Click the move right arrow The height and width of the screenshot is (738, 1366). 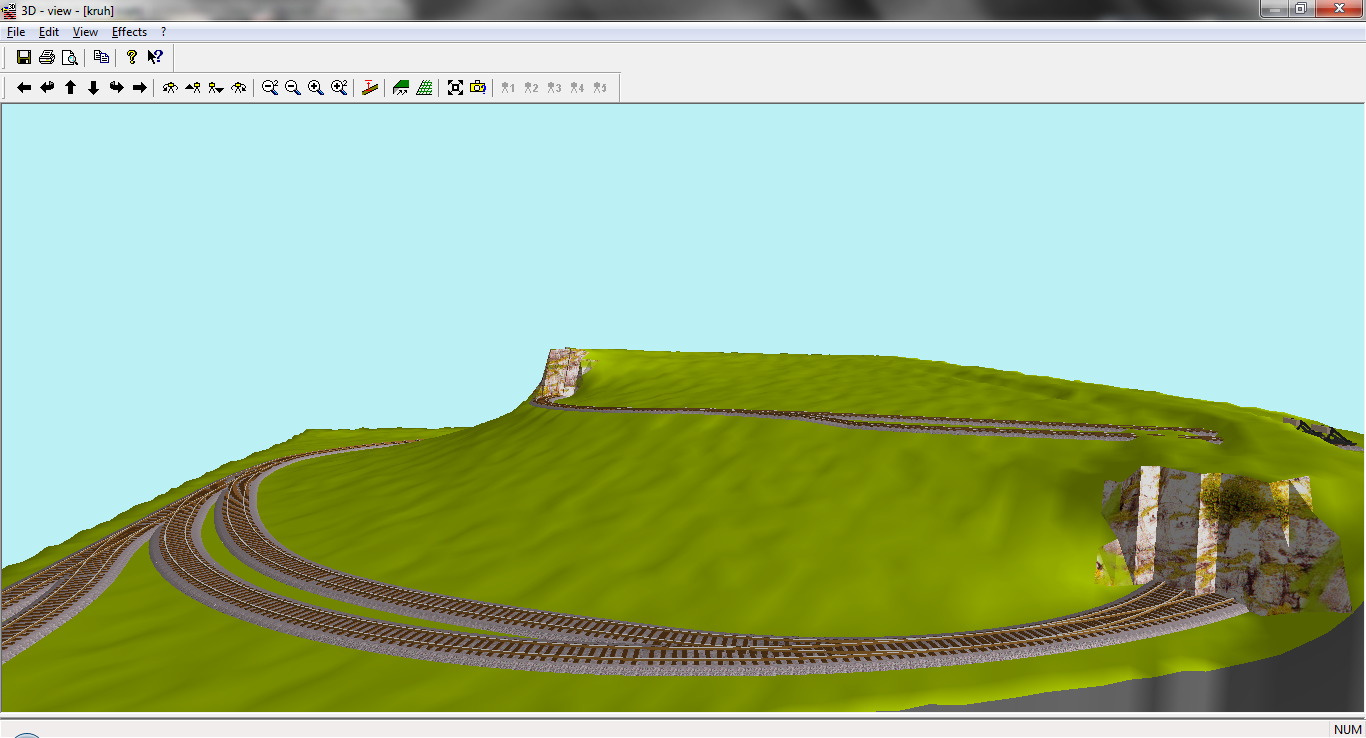(140, 88)
